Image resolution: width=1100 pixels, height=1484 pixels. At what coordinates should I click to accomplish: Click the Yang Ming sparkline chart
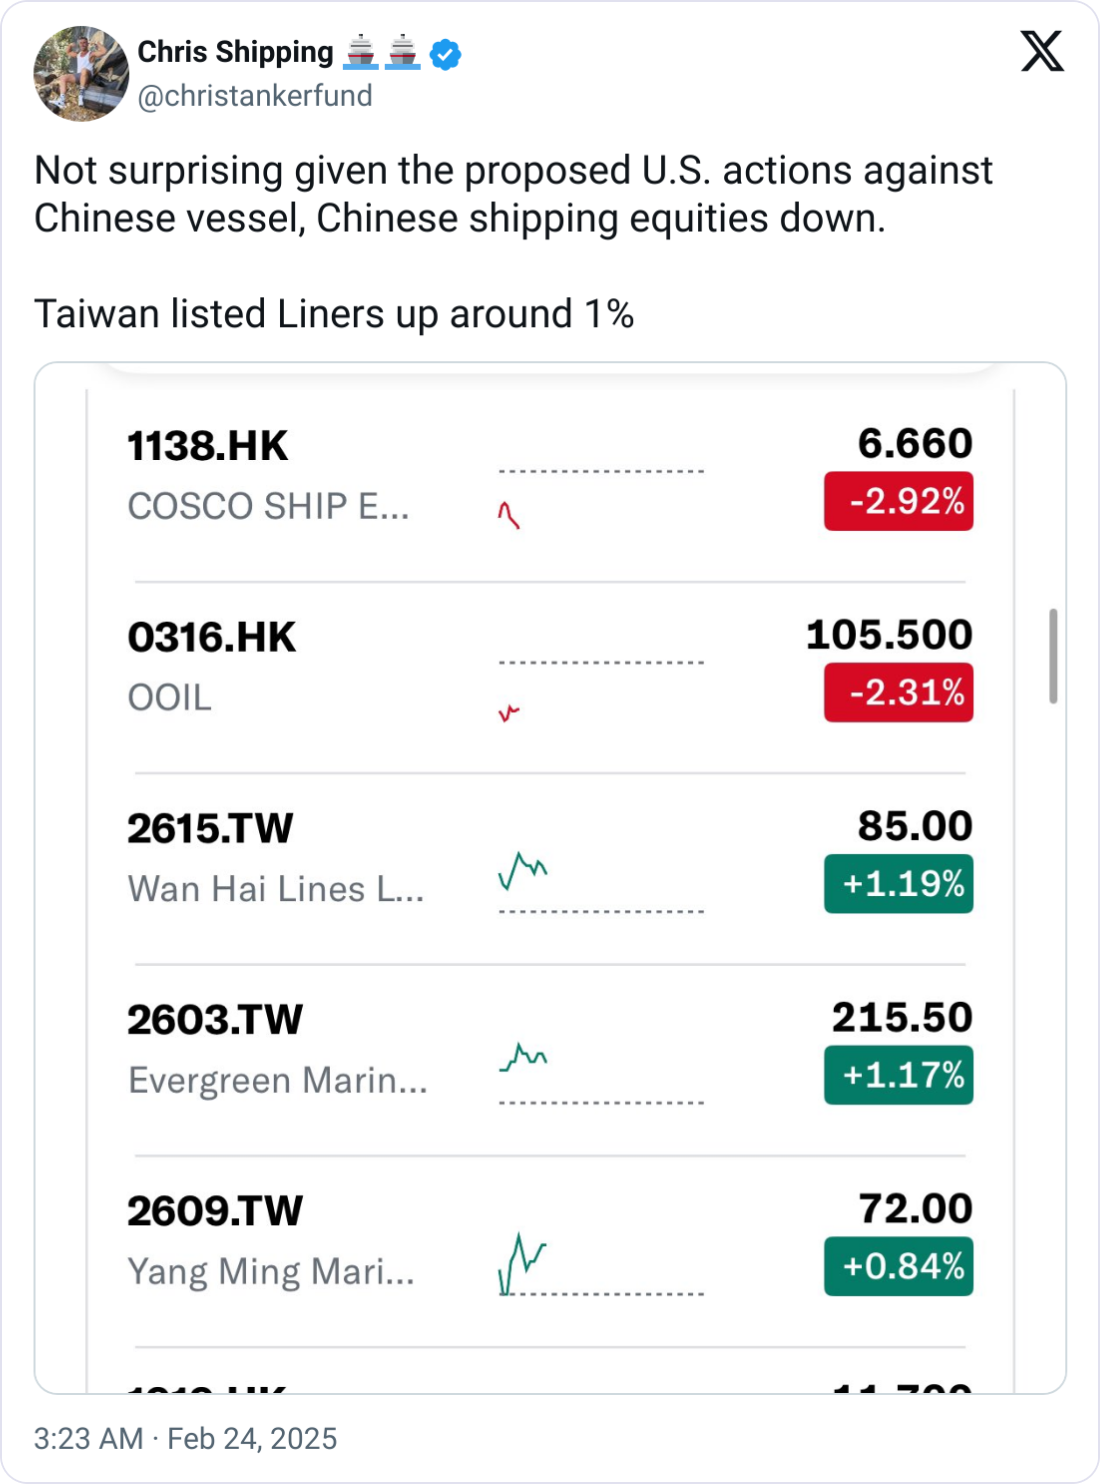click(x=522, y=1264)
